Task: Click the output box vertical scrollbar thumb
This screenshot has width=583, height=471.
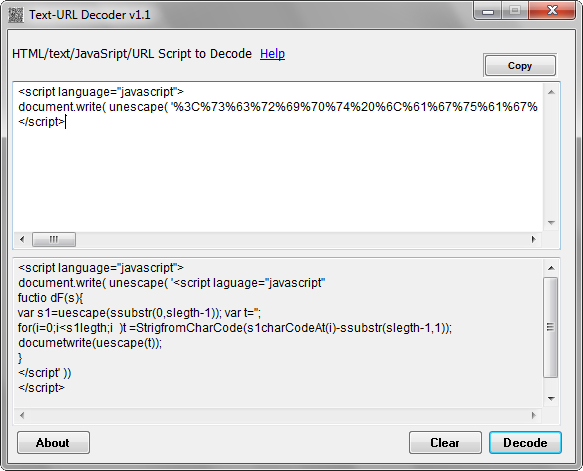Action: (551, 327)
